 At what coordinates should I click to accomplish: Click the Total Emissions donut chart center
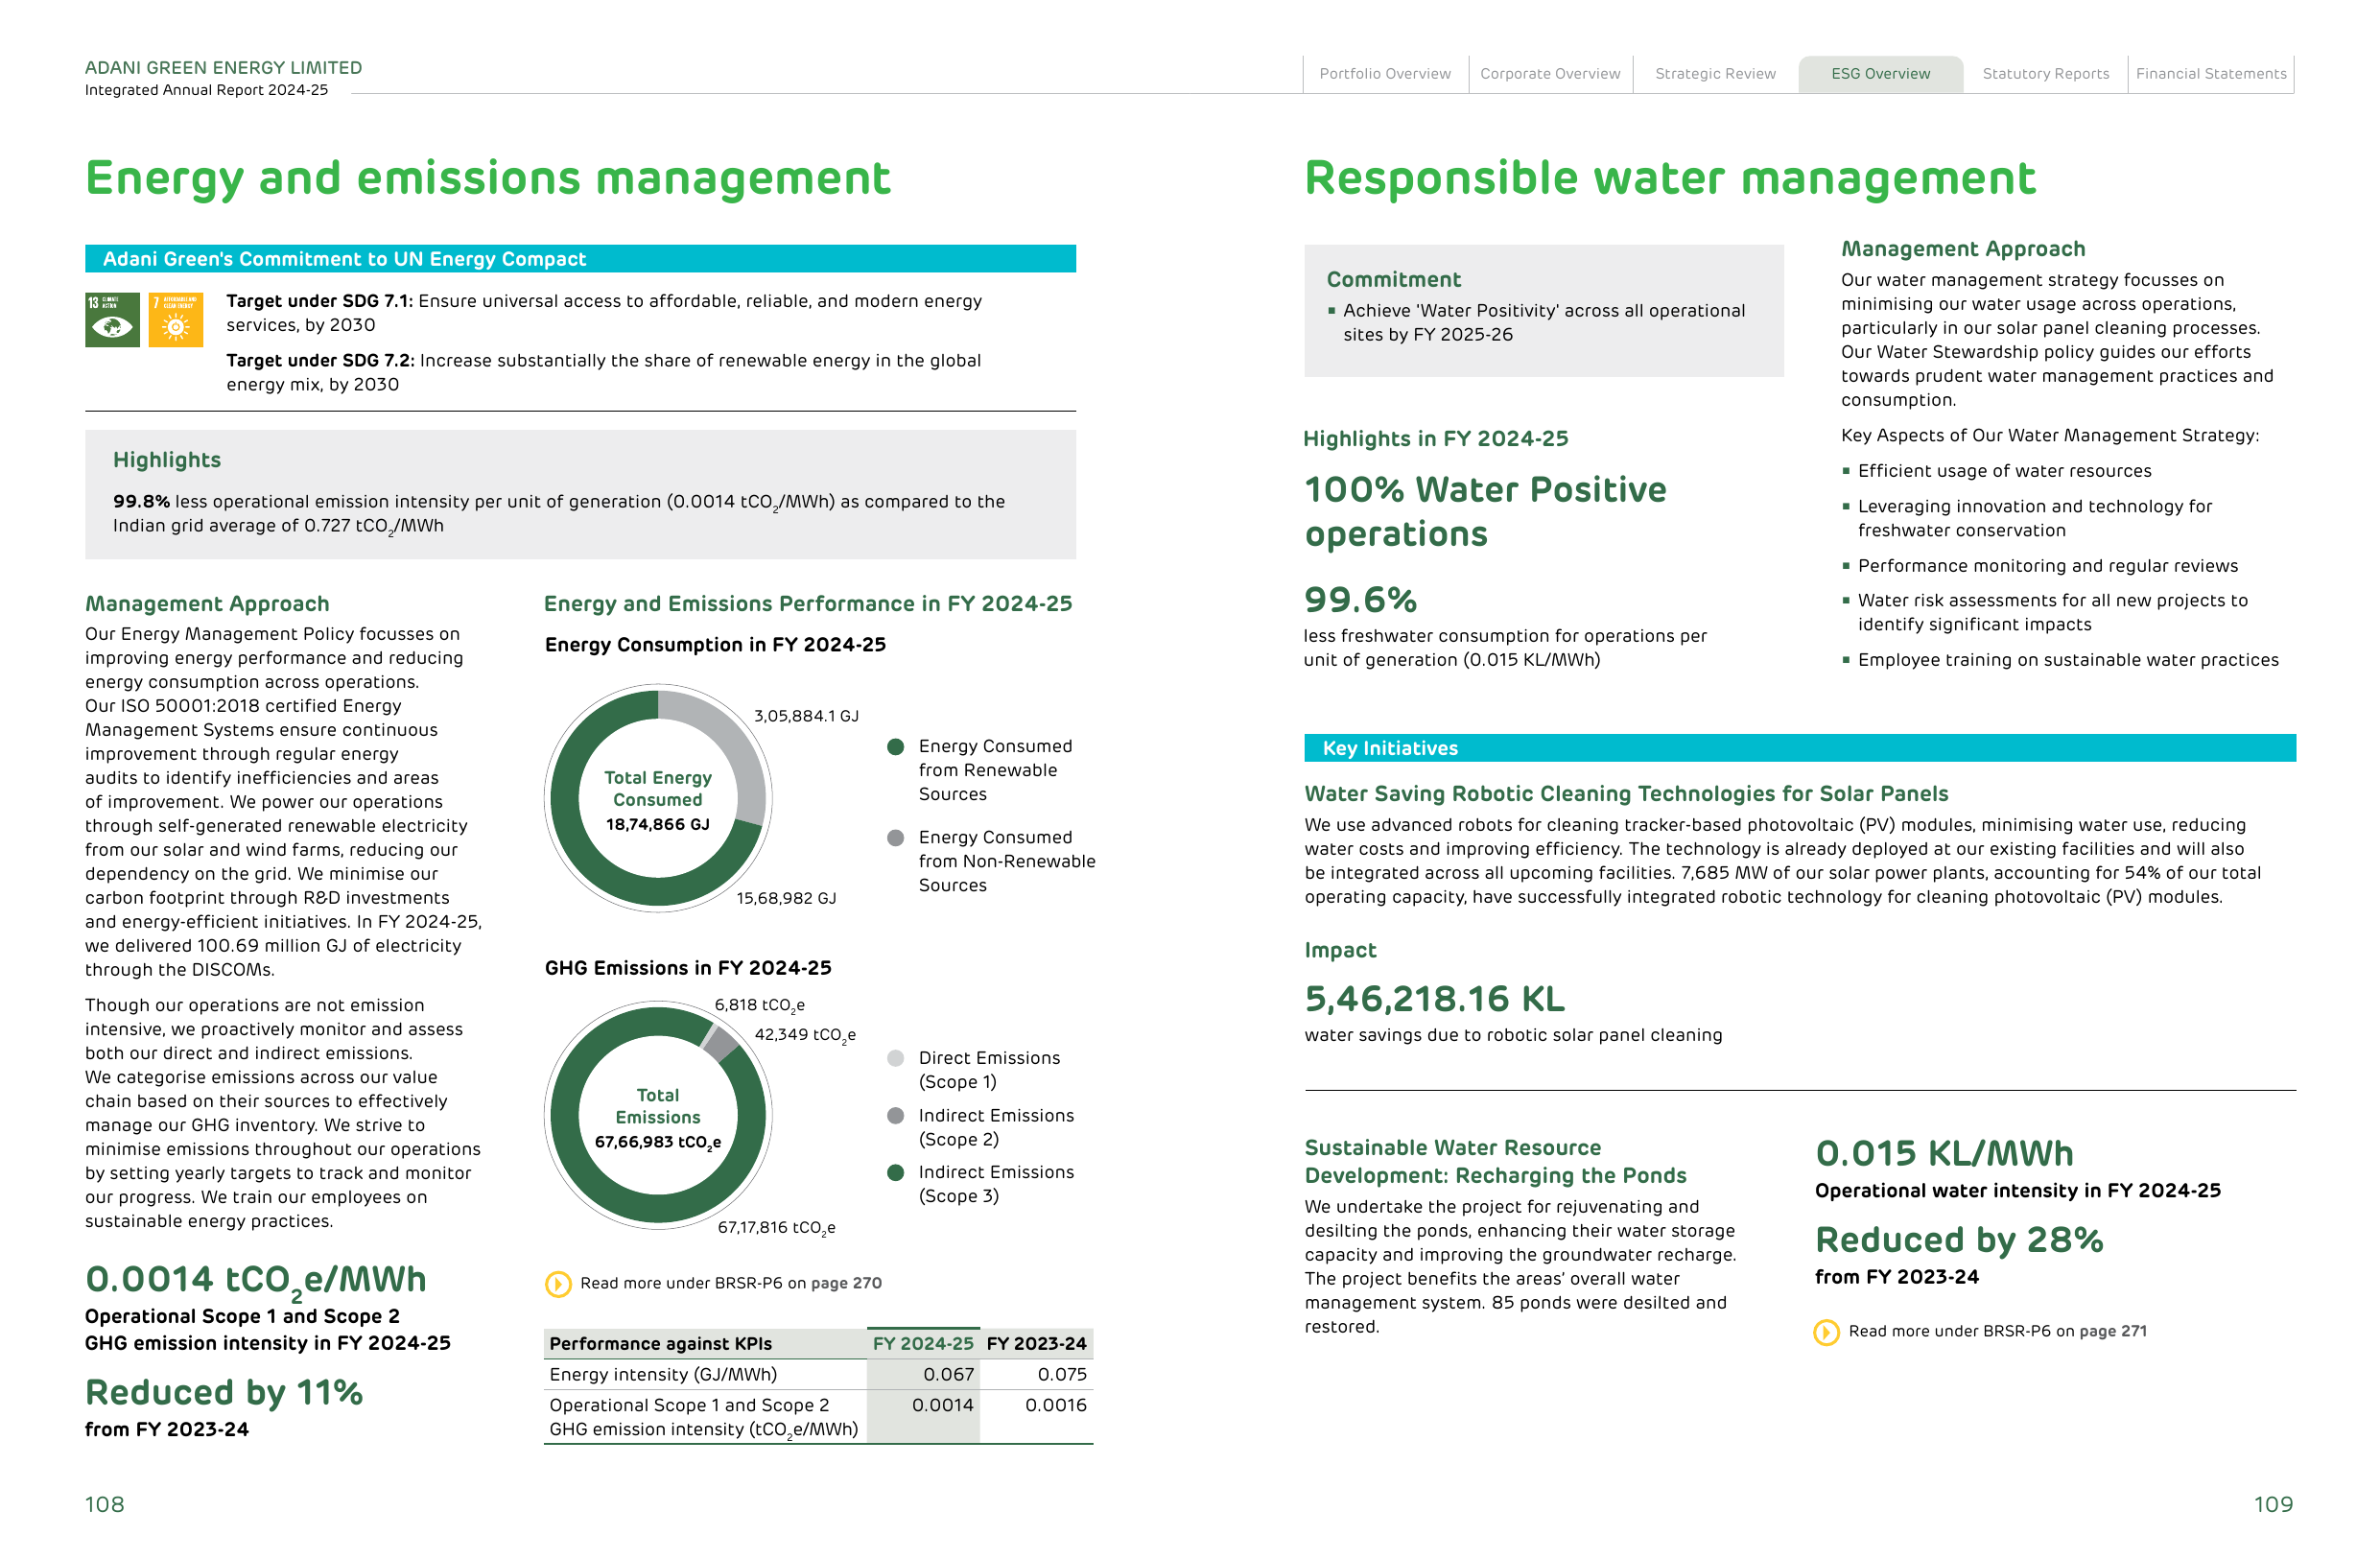click(658, 1117)
